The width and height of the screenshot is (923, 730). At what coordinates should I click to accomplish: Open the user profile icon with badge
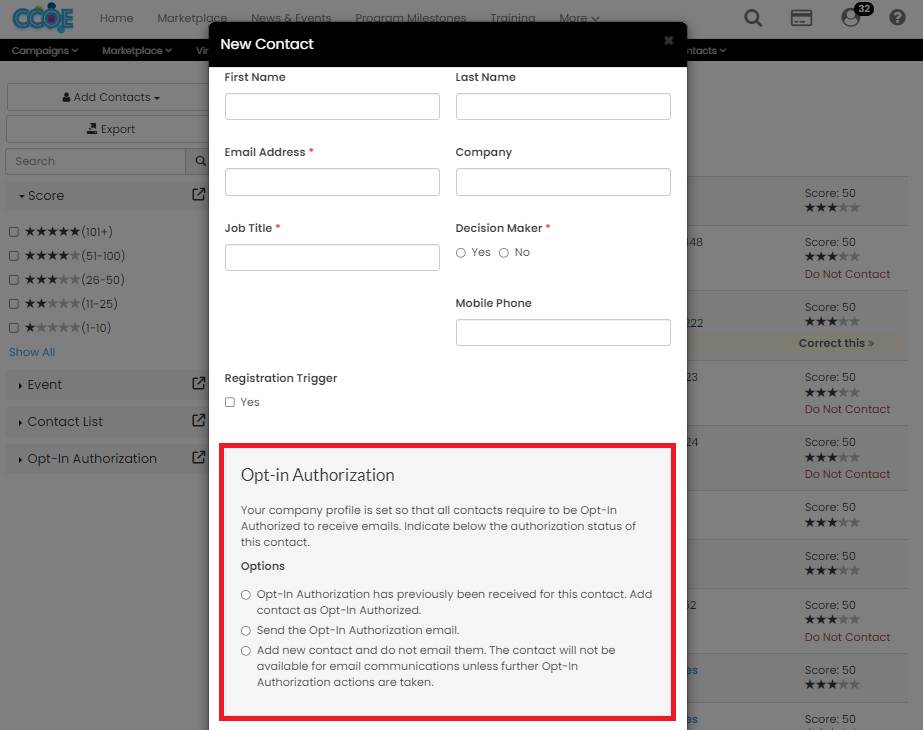[x=851, y=18]
